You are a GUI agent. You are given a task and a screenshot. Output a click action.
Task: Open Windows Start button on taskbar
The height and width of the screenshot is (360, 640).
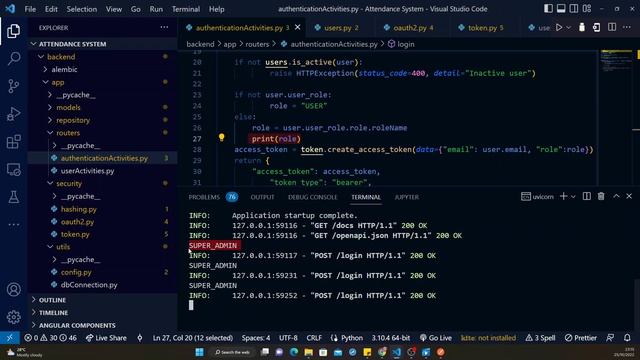coord(200,352)
